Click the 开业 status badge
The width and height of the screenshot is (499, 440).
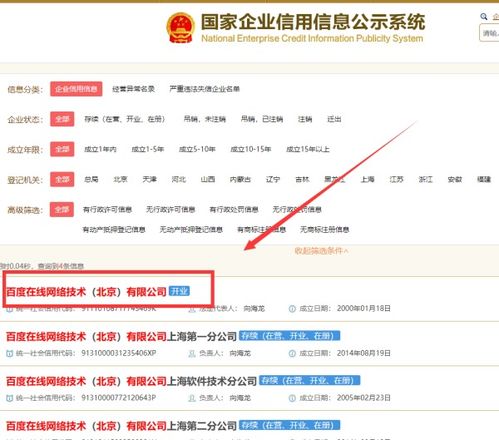[x=179, y=291]
